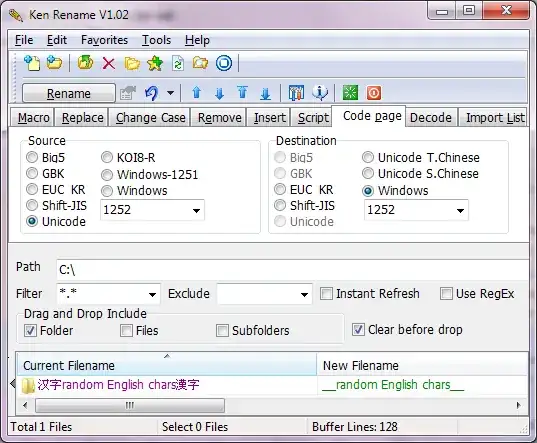Move item up with blue up arrow
The width and height of the screenshot is (537, 443).
coord(197,93)
